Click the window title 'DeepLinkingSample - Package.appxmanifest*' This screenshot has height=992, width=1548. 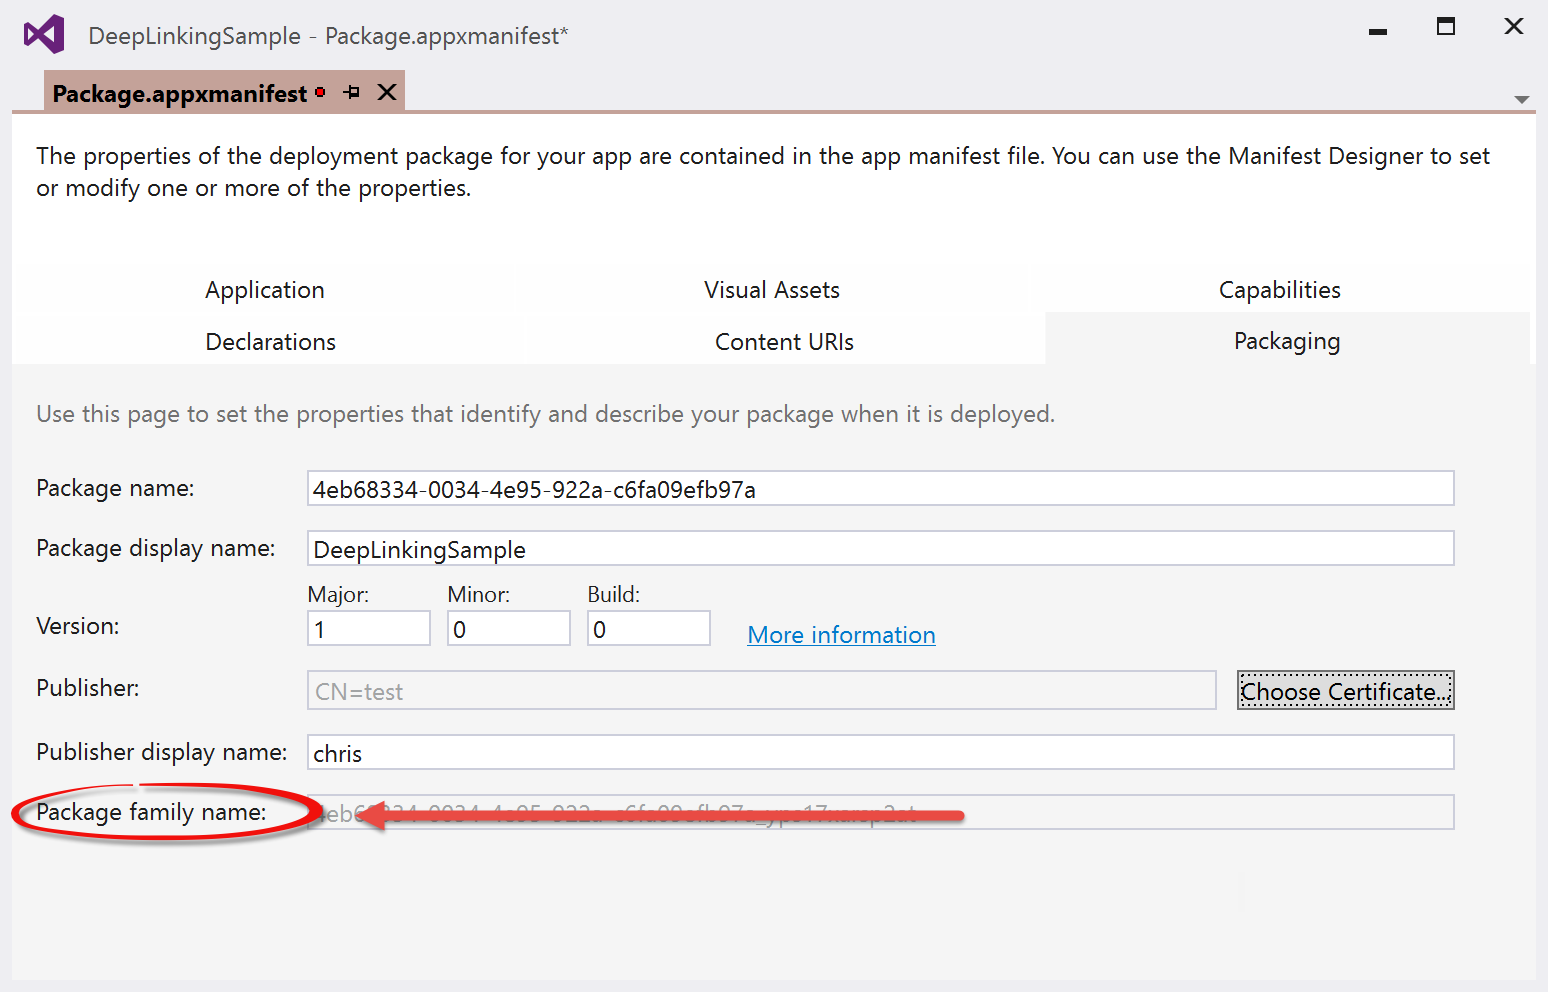328,36
